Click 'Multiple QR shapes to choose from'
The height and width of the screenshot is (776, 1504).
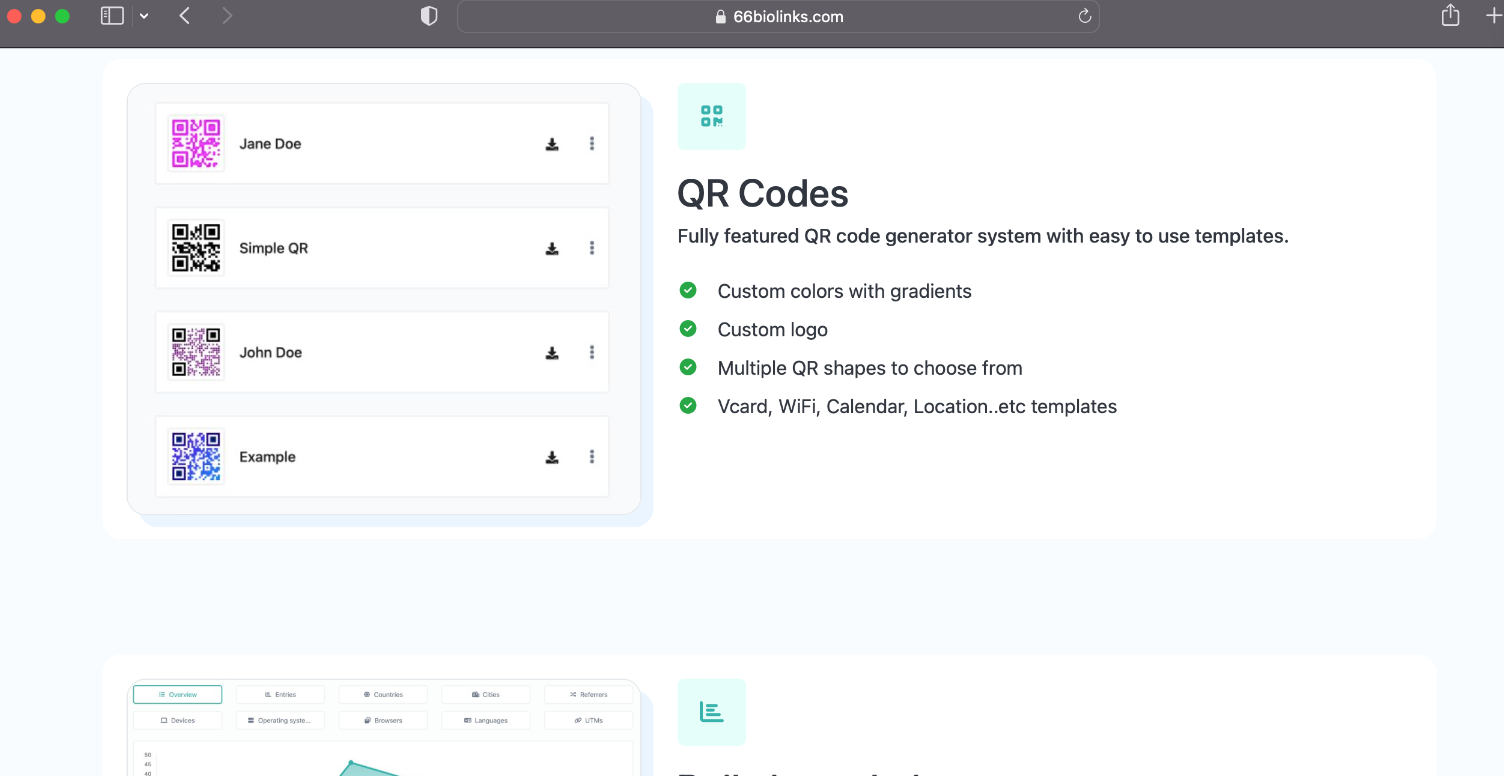tap(870, 368)
